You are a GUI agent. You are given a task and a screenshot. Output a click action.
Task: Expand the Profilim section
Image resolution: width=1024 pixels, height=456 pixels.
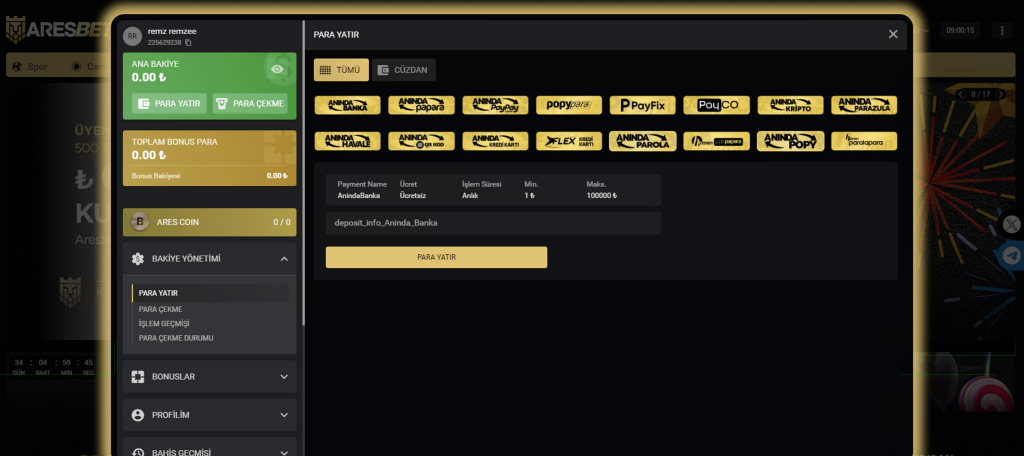point(210,415)
